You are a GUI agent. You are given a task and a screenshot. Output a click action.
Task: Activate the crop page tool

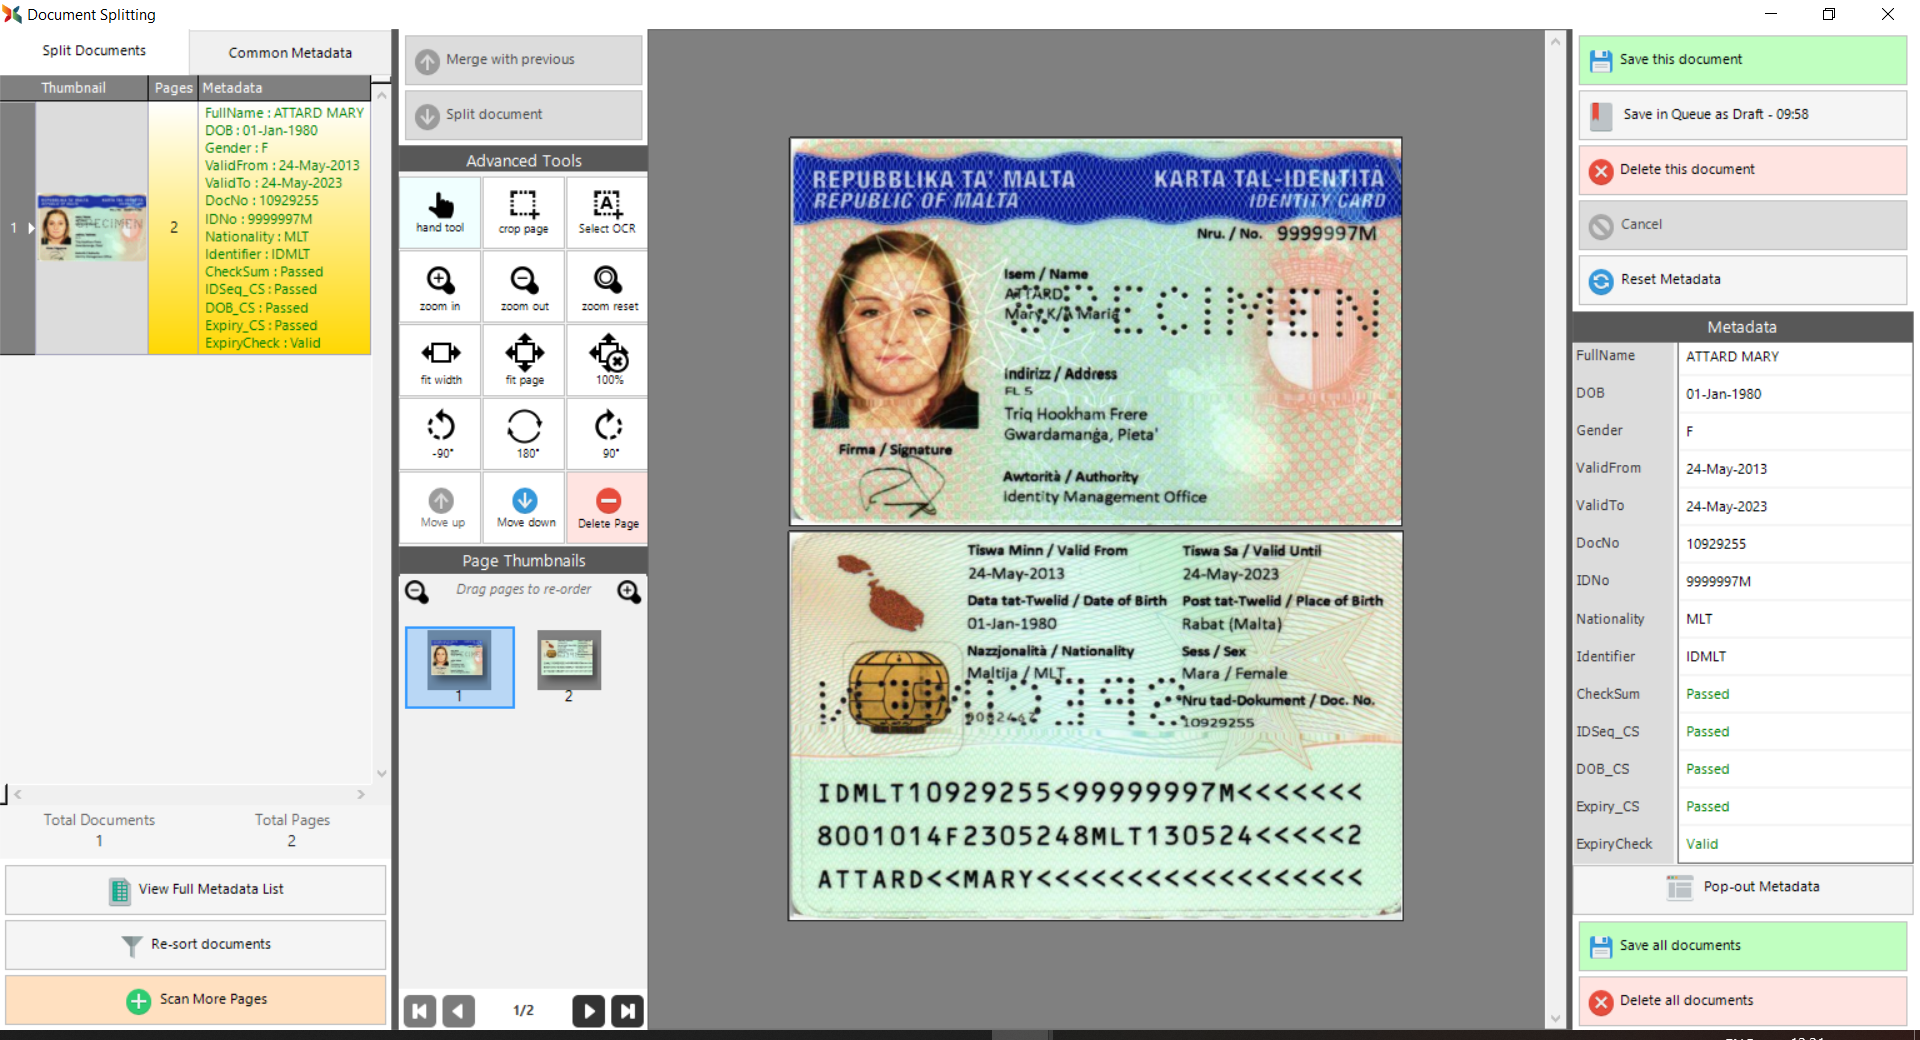click(x=523, y=212)
